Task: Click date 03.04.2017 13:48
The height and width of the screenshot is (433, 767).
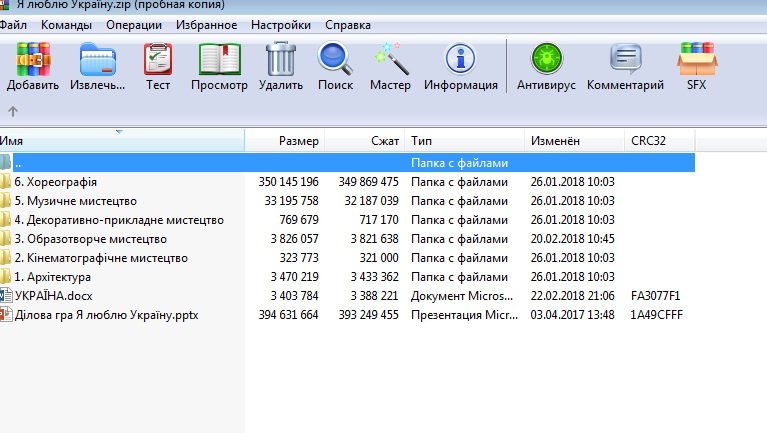Action: point(572,315)
